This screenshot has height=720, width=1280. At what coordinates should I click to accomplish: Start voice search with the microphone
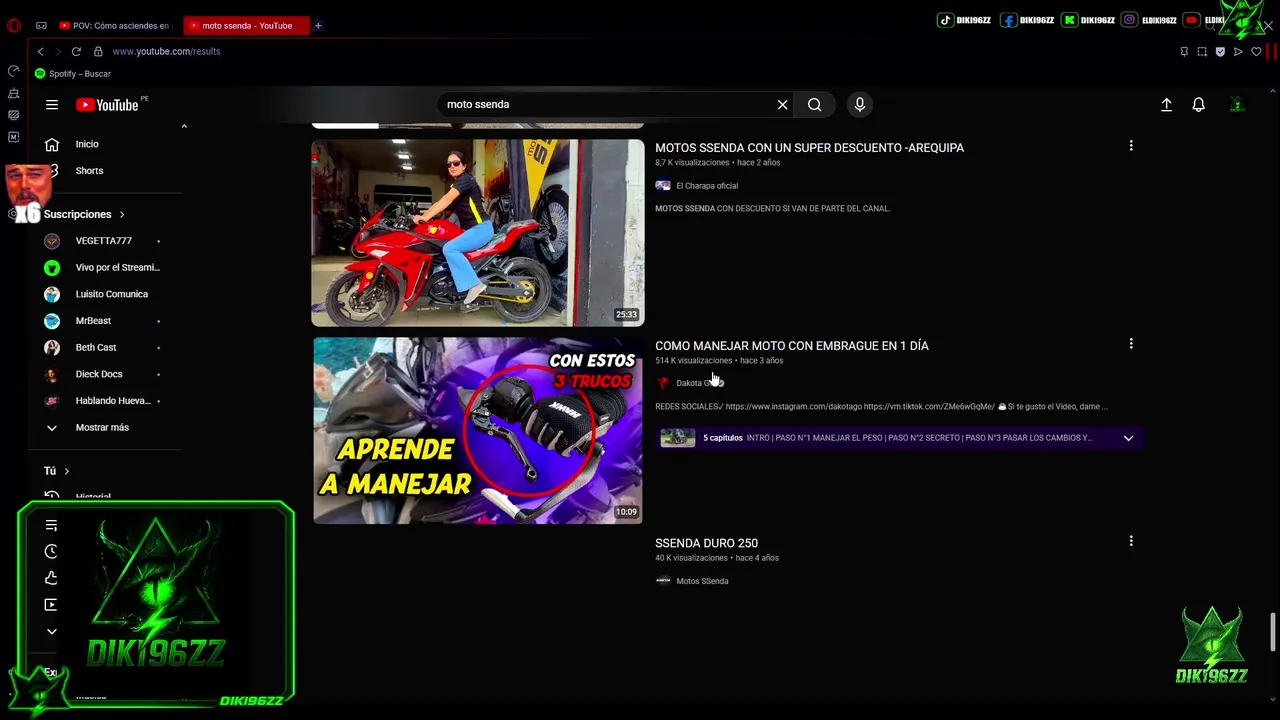(859, 105)
